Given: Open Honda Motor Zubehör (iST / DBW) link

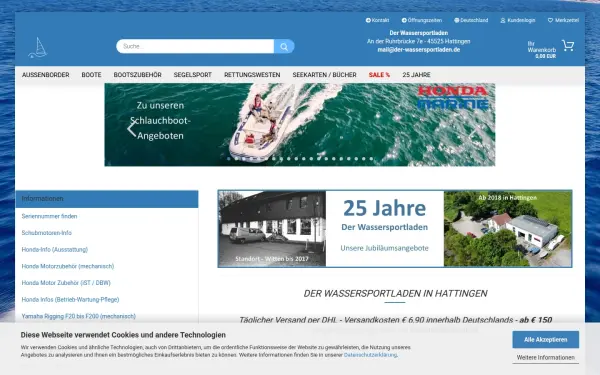Looking at the screenshot, I should 66,283.
